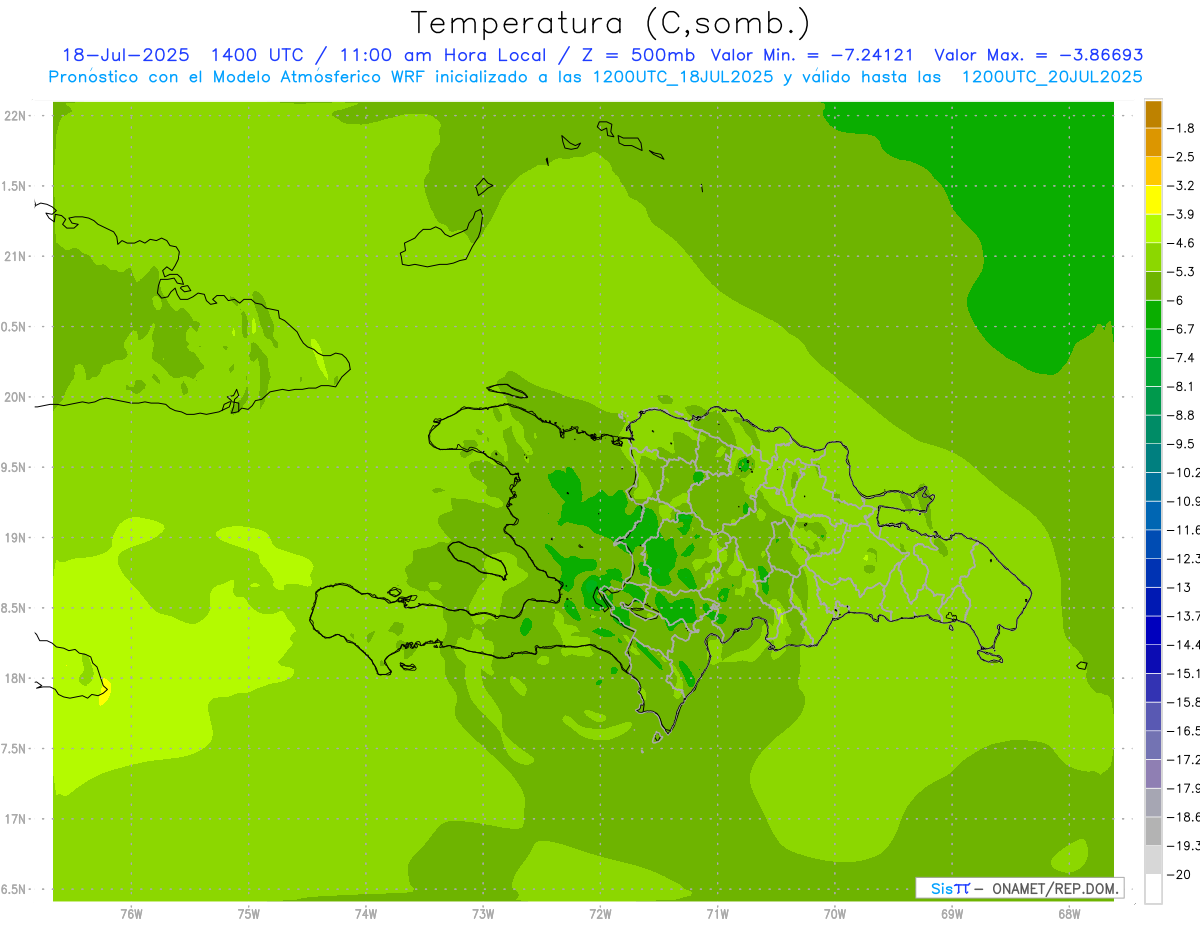Screen dimensions: 1200x927
Task: Click the '-13' colorbar label
Action: pyautogui.click(x=1178, y=587)
